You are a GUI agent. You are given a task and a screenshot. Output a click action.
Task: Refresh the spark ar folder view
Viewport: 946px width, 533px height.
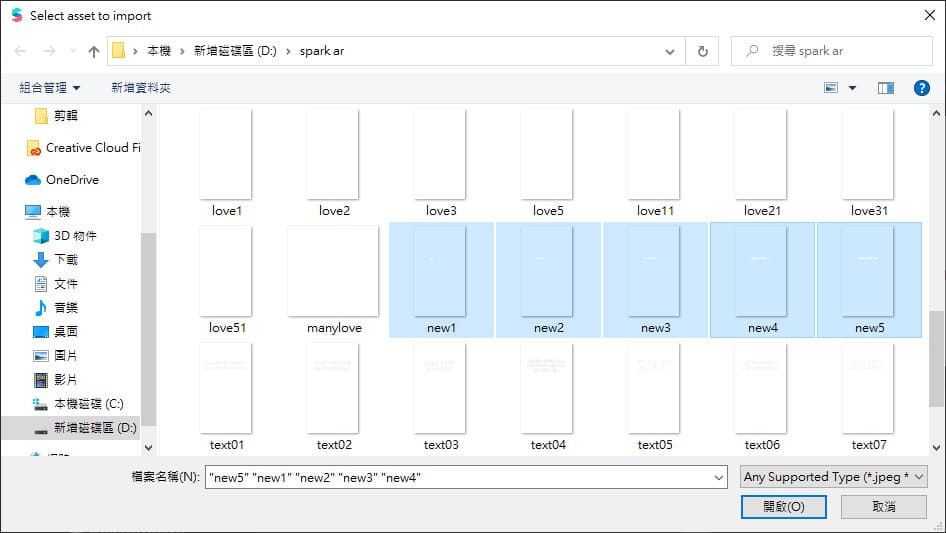(x=702, y=51)
